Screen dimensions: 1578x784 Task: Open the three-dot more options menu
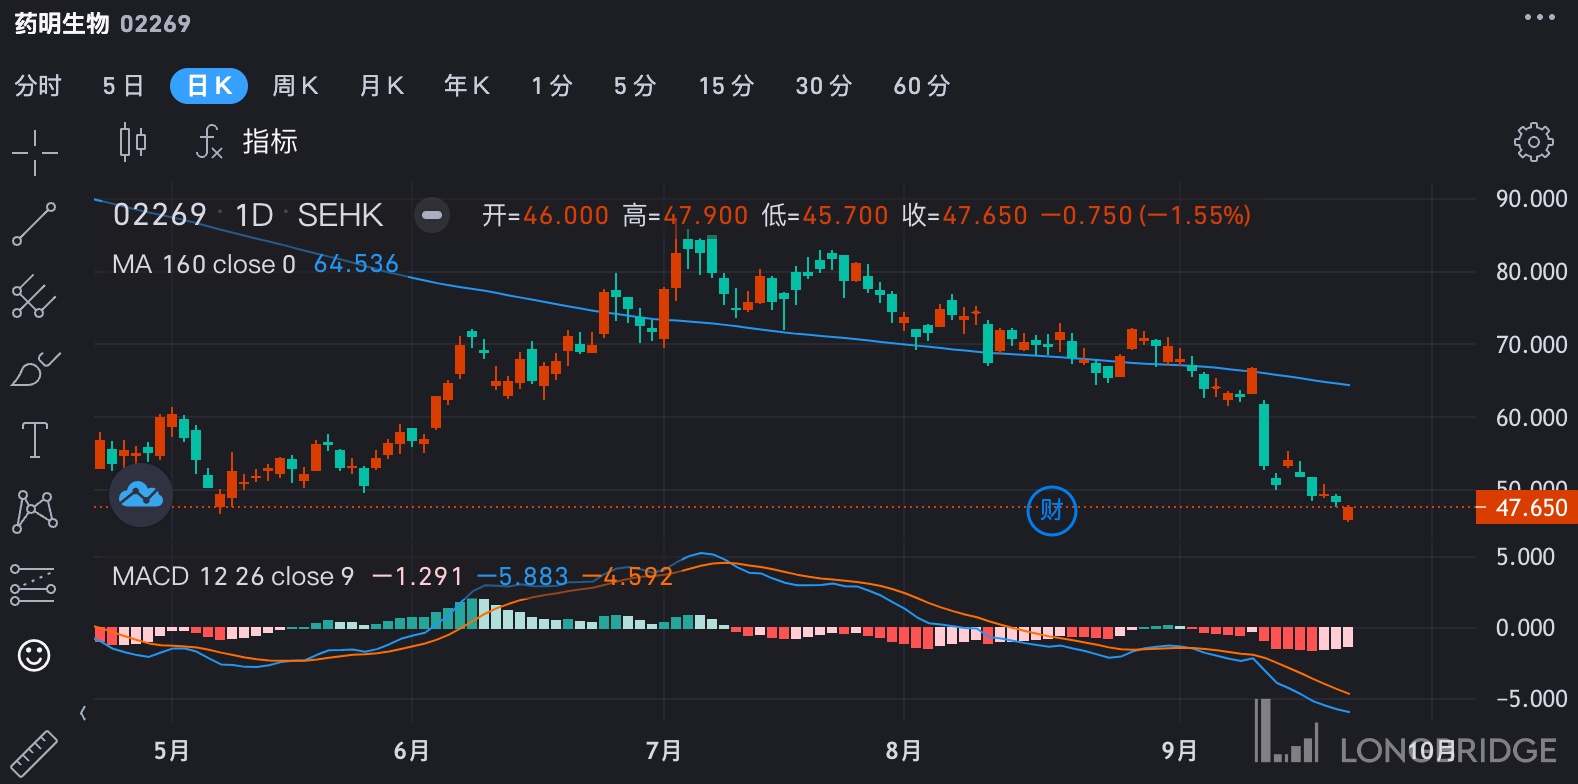click(x=1540, y=17)
